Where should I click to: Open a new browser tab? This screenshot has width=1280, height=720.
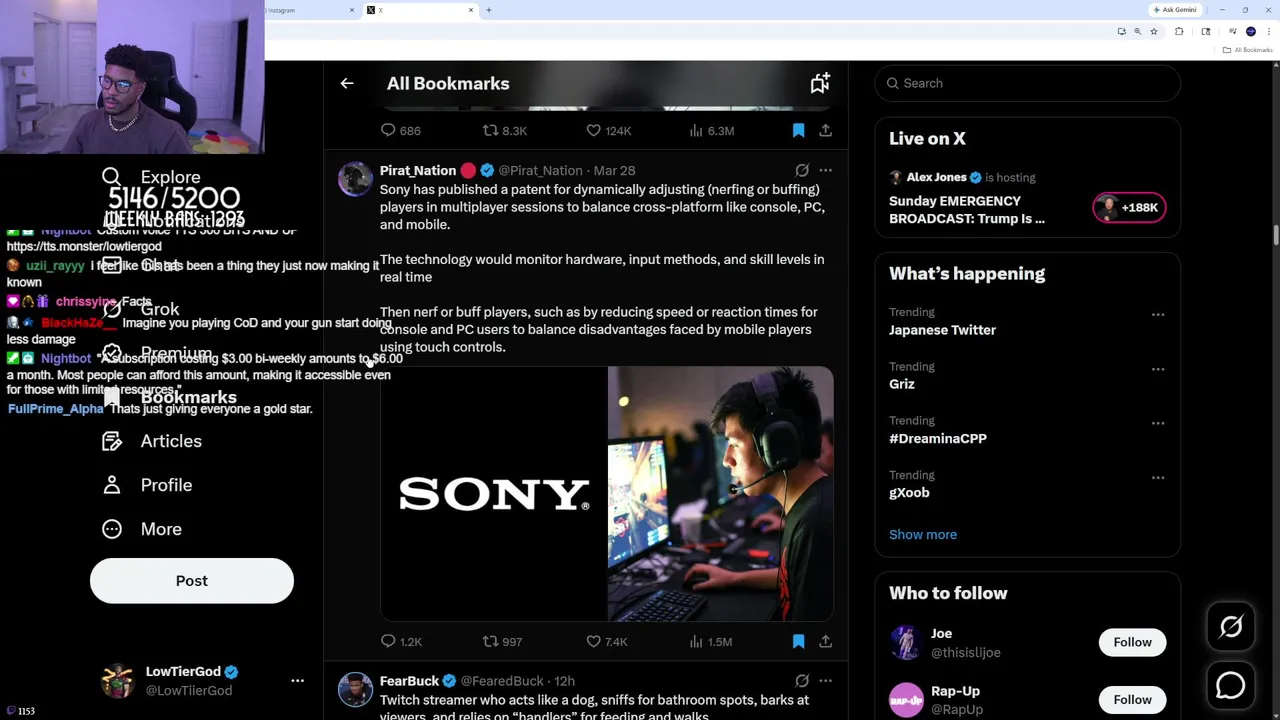point(488,10)
